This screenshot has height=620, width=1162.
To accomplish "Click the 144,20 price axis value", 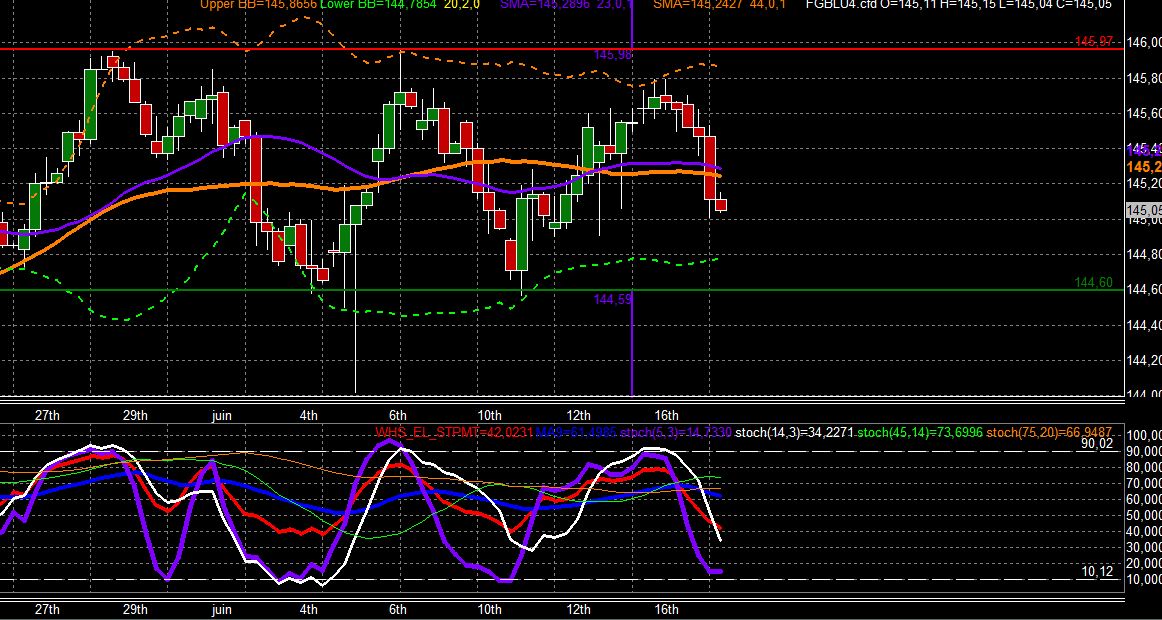I will (x=1143, y=360).
